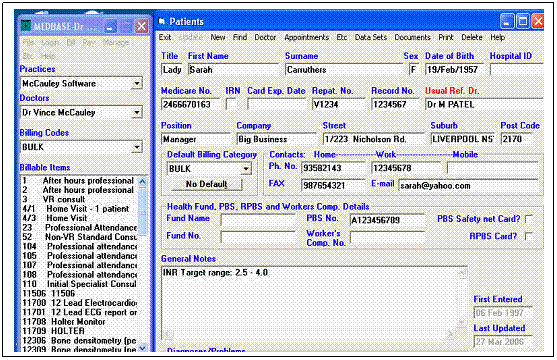Open the Help menu in Patients
This screenshot has width=557, height=360.
click(x=497, y=37)
